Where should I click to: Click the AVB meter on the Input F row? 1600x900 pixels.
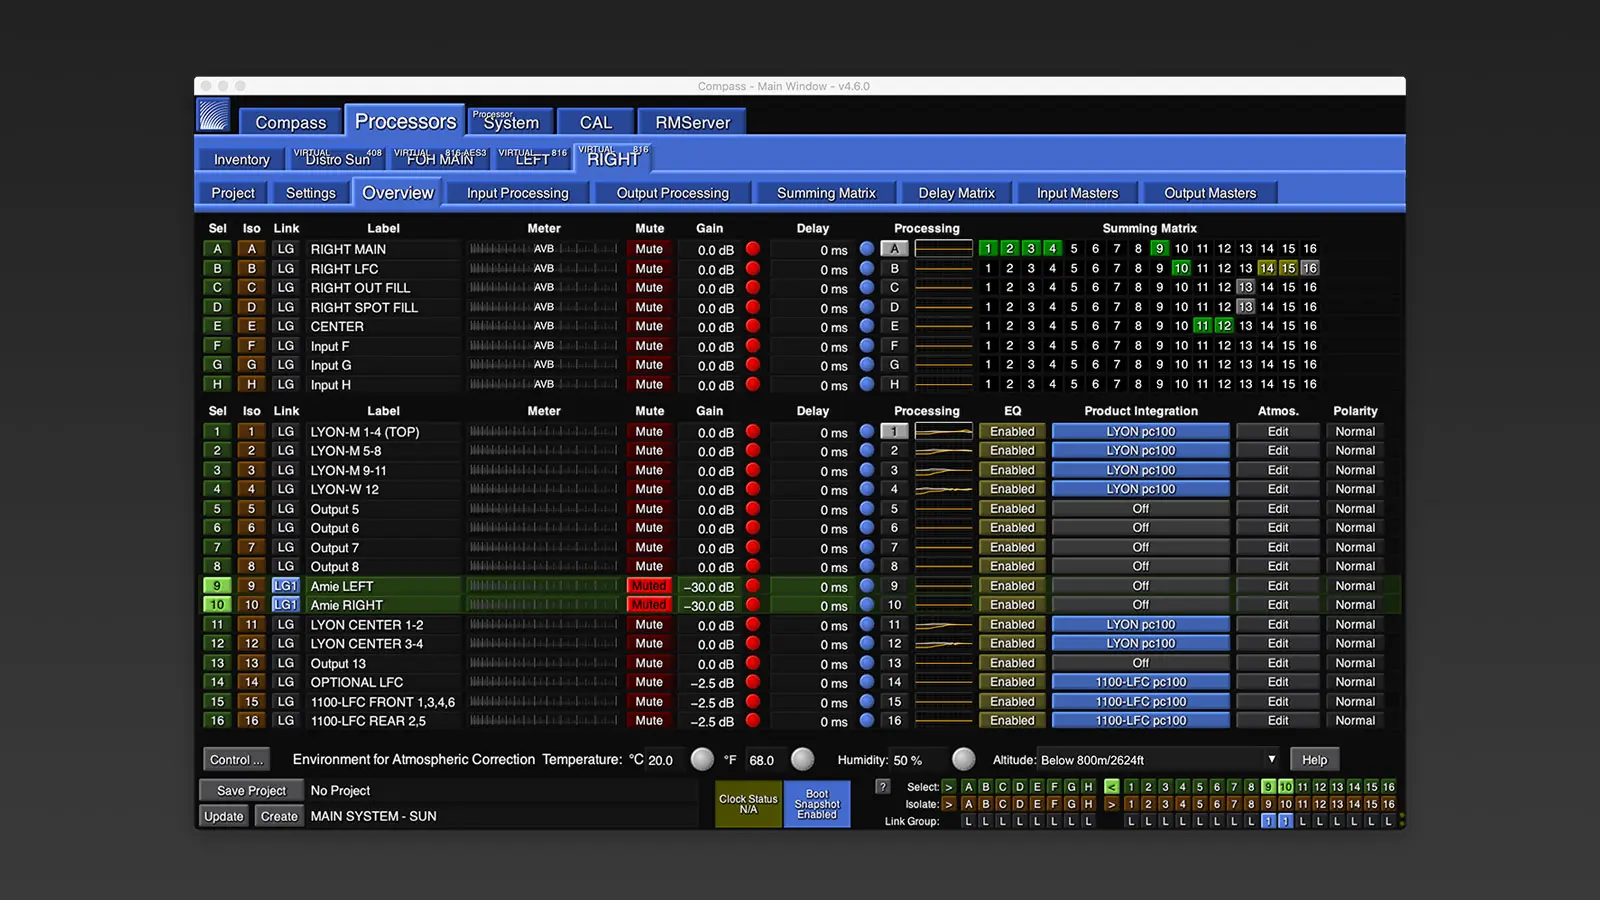pos(543,345)
